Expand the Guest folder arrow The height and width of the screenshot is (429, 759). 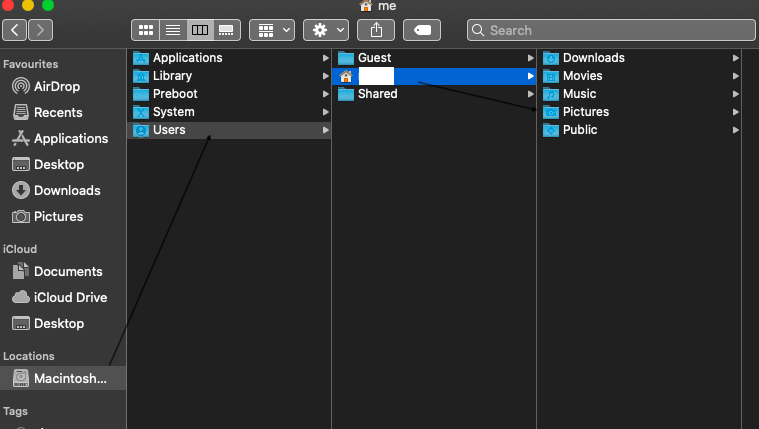tap(531, 58)
